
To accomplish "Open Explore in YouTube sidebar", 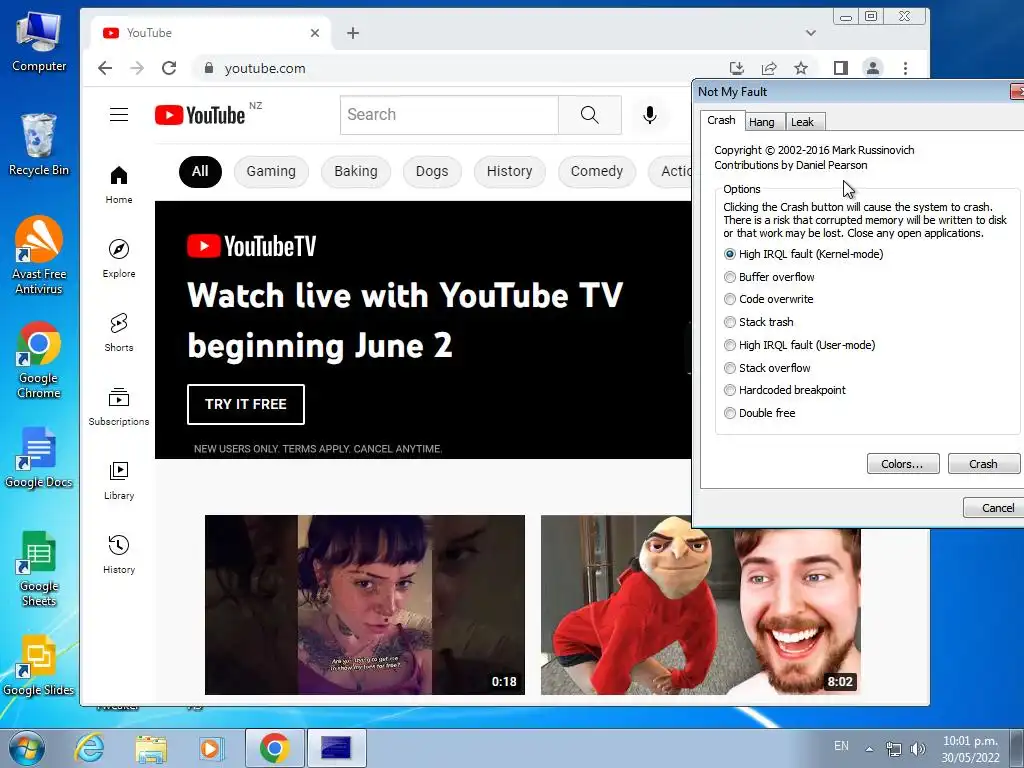I will [x=119, y=259].
